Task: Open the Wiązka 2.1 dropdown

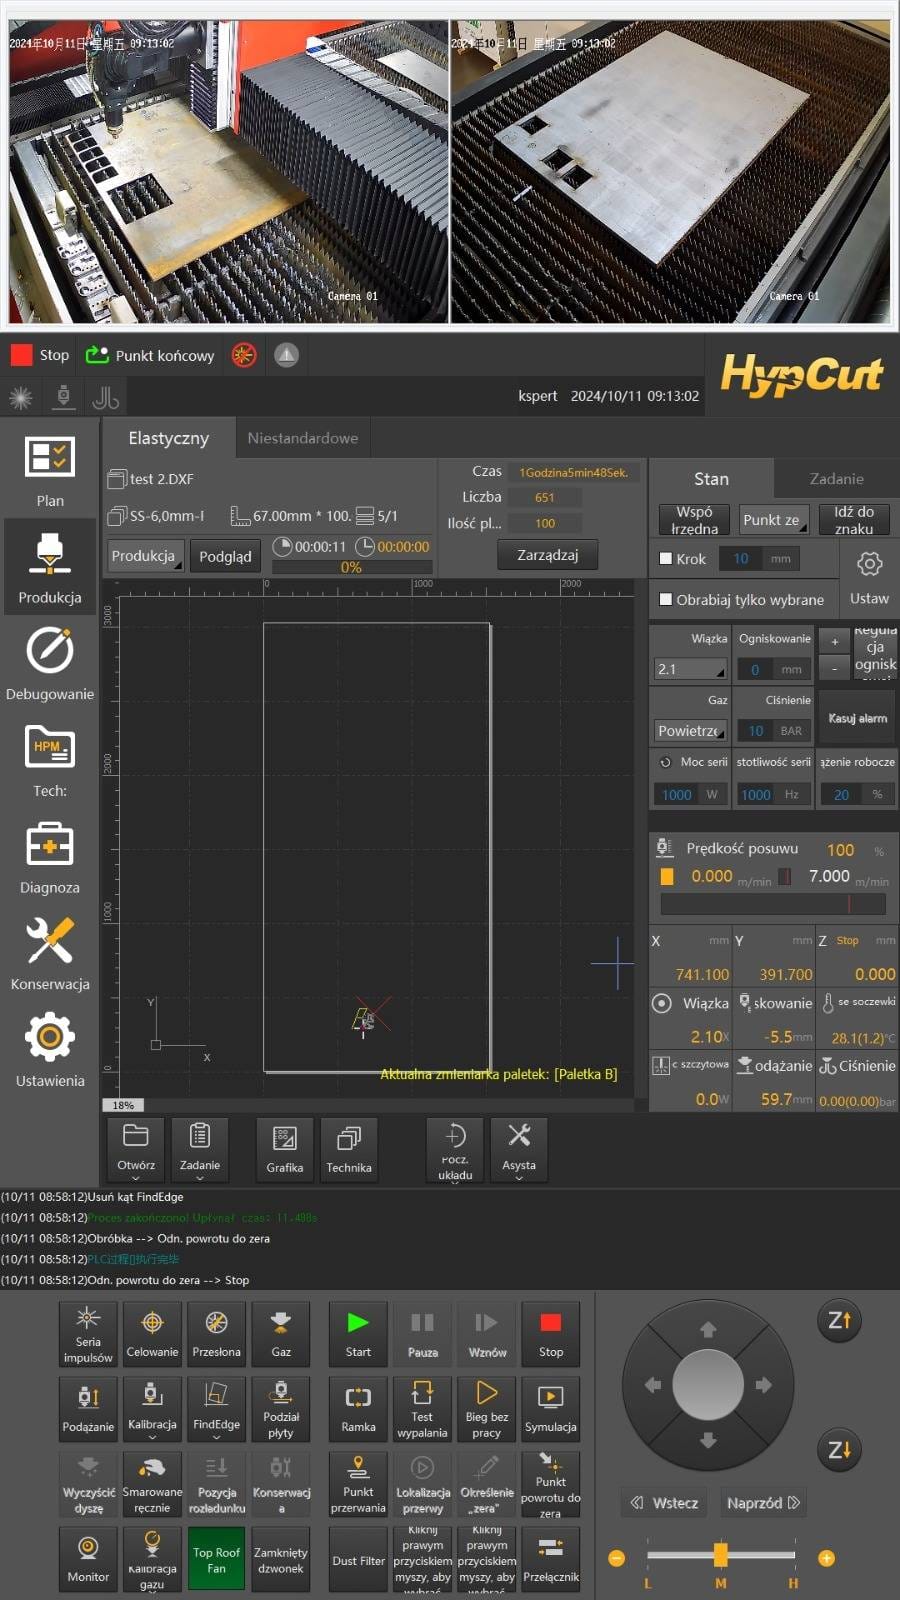Action: [x=690, y=669]
